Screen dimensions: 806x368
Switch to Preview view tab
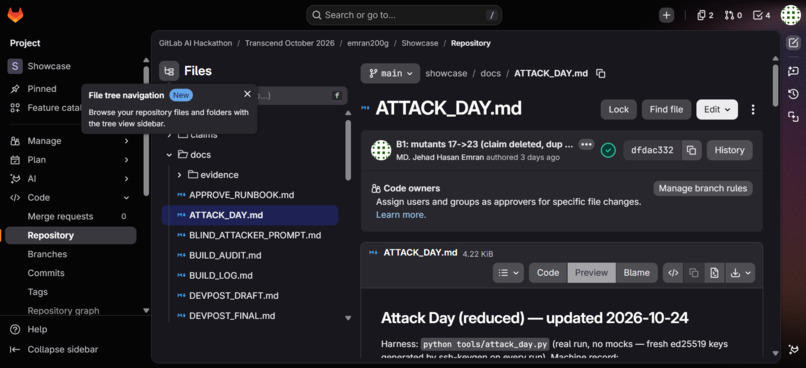click(x=591, y=273)
